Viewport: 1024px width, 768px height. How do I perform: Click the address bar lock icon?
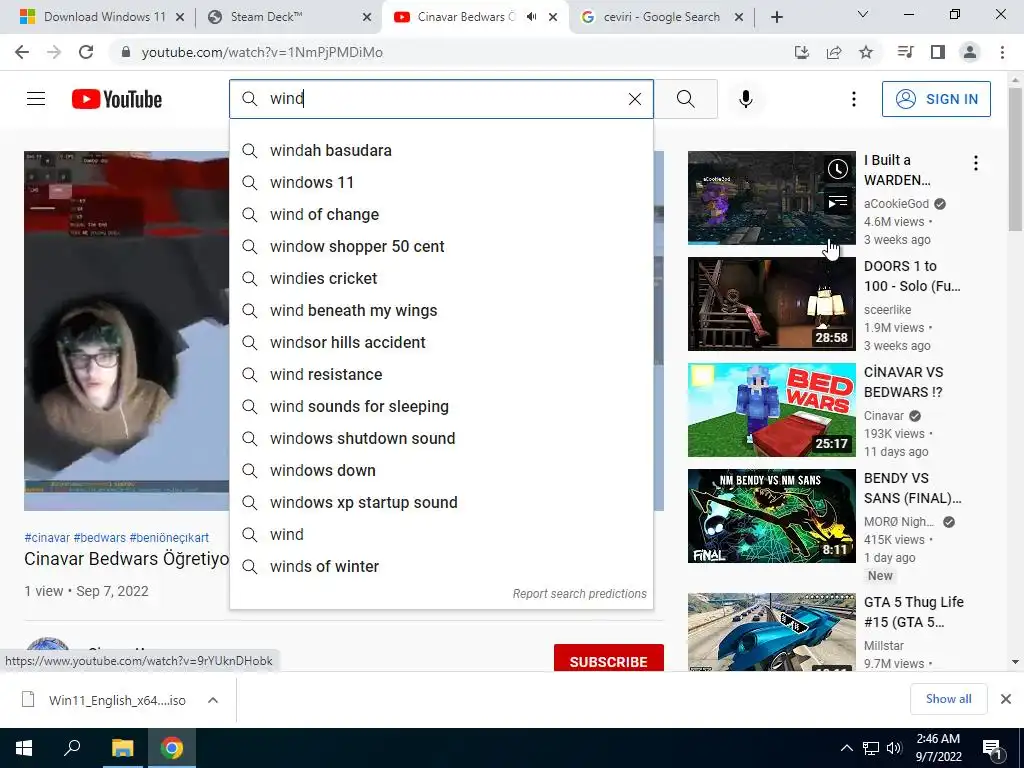[x=126, y=52]
